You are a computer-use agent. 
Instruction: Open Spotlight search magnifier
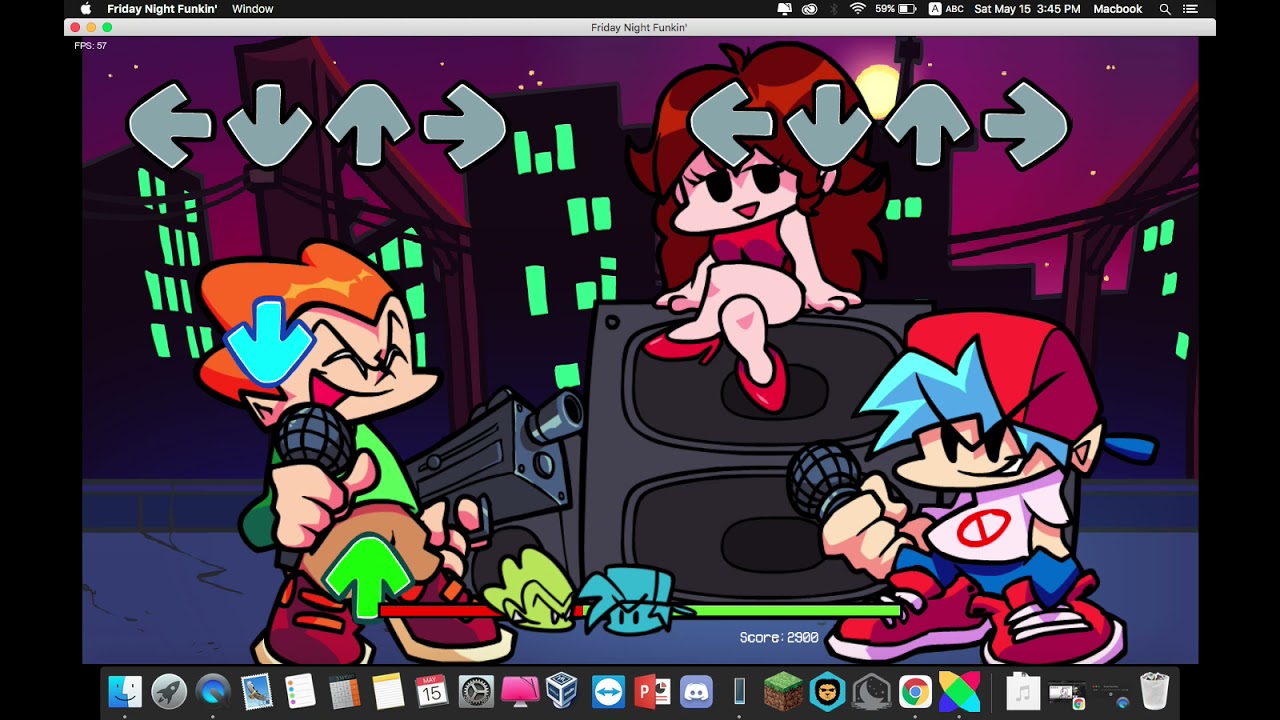(x=1165, y=9)
